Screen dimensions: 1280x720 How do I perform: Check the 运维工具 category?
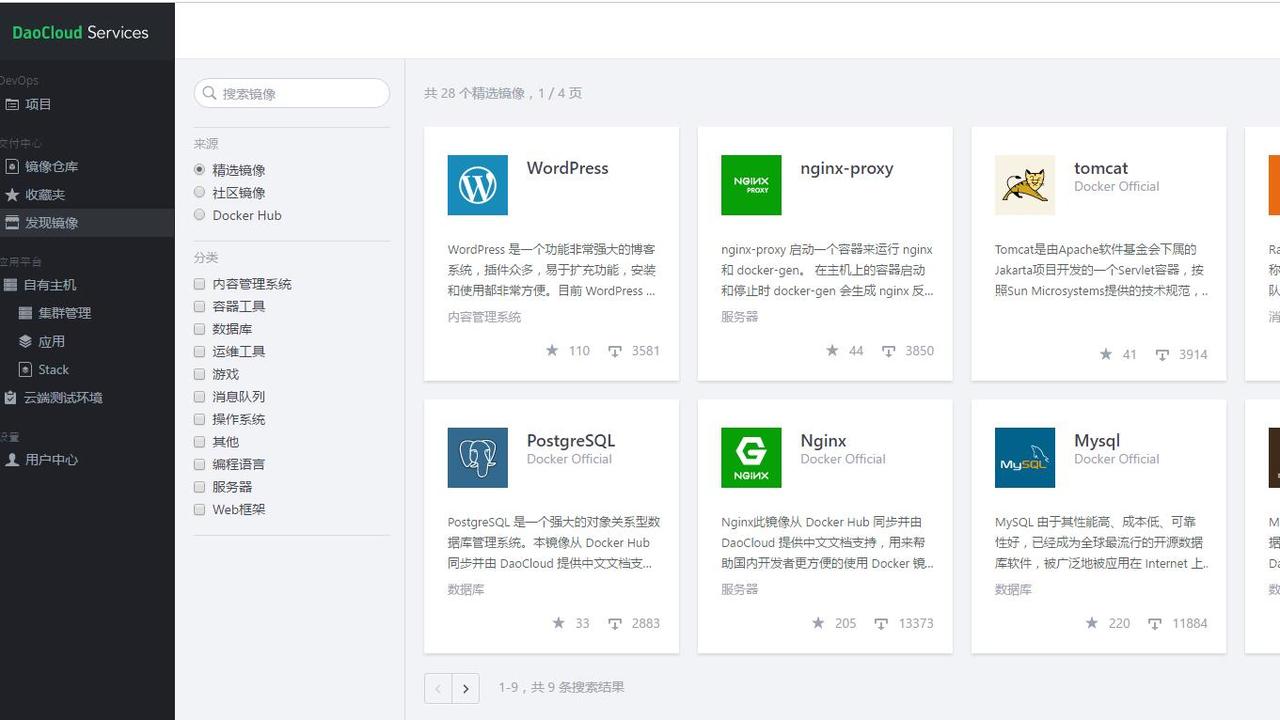tap(200, 351)
